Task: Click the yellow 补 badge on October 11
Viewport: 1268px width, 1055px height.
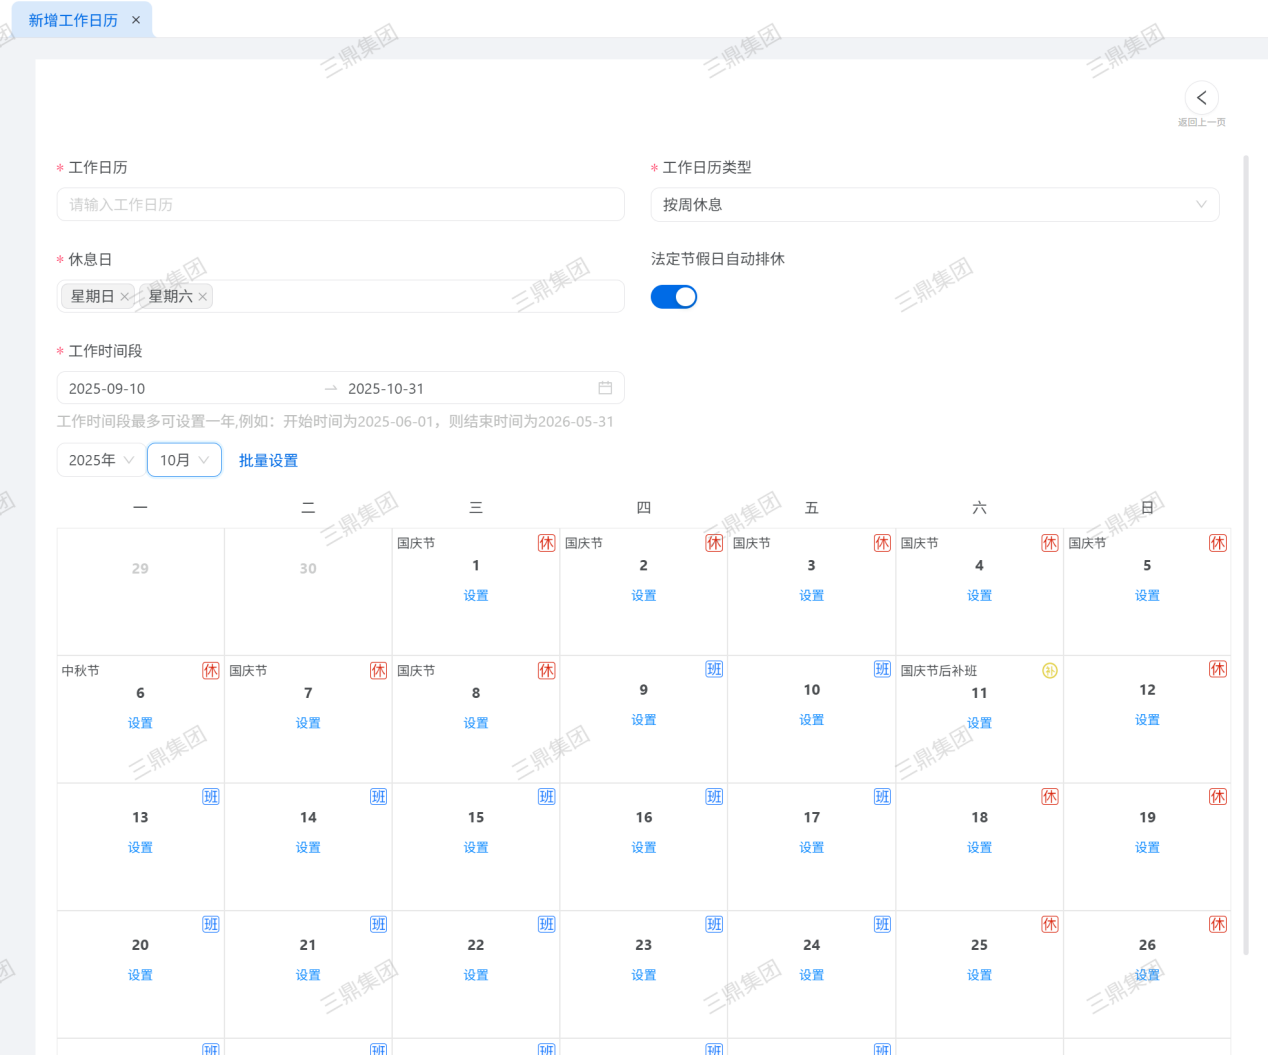Action: pos(1049,671)
